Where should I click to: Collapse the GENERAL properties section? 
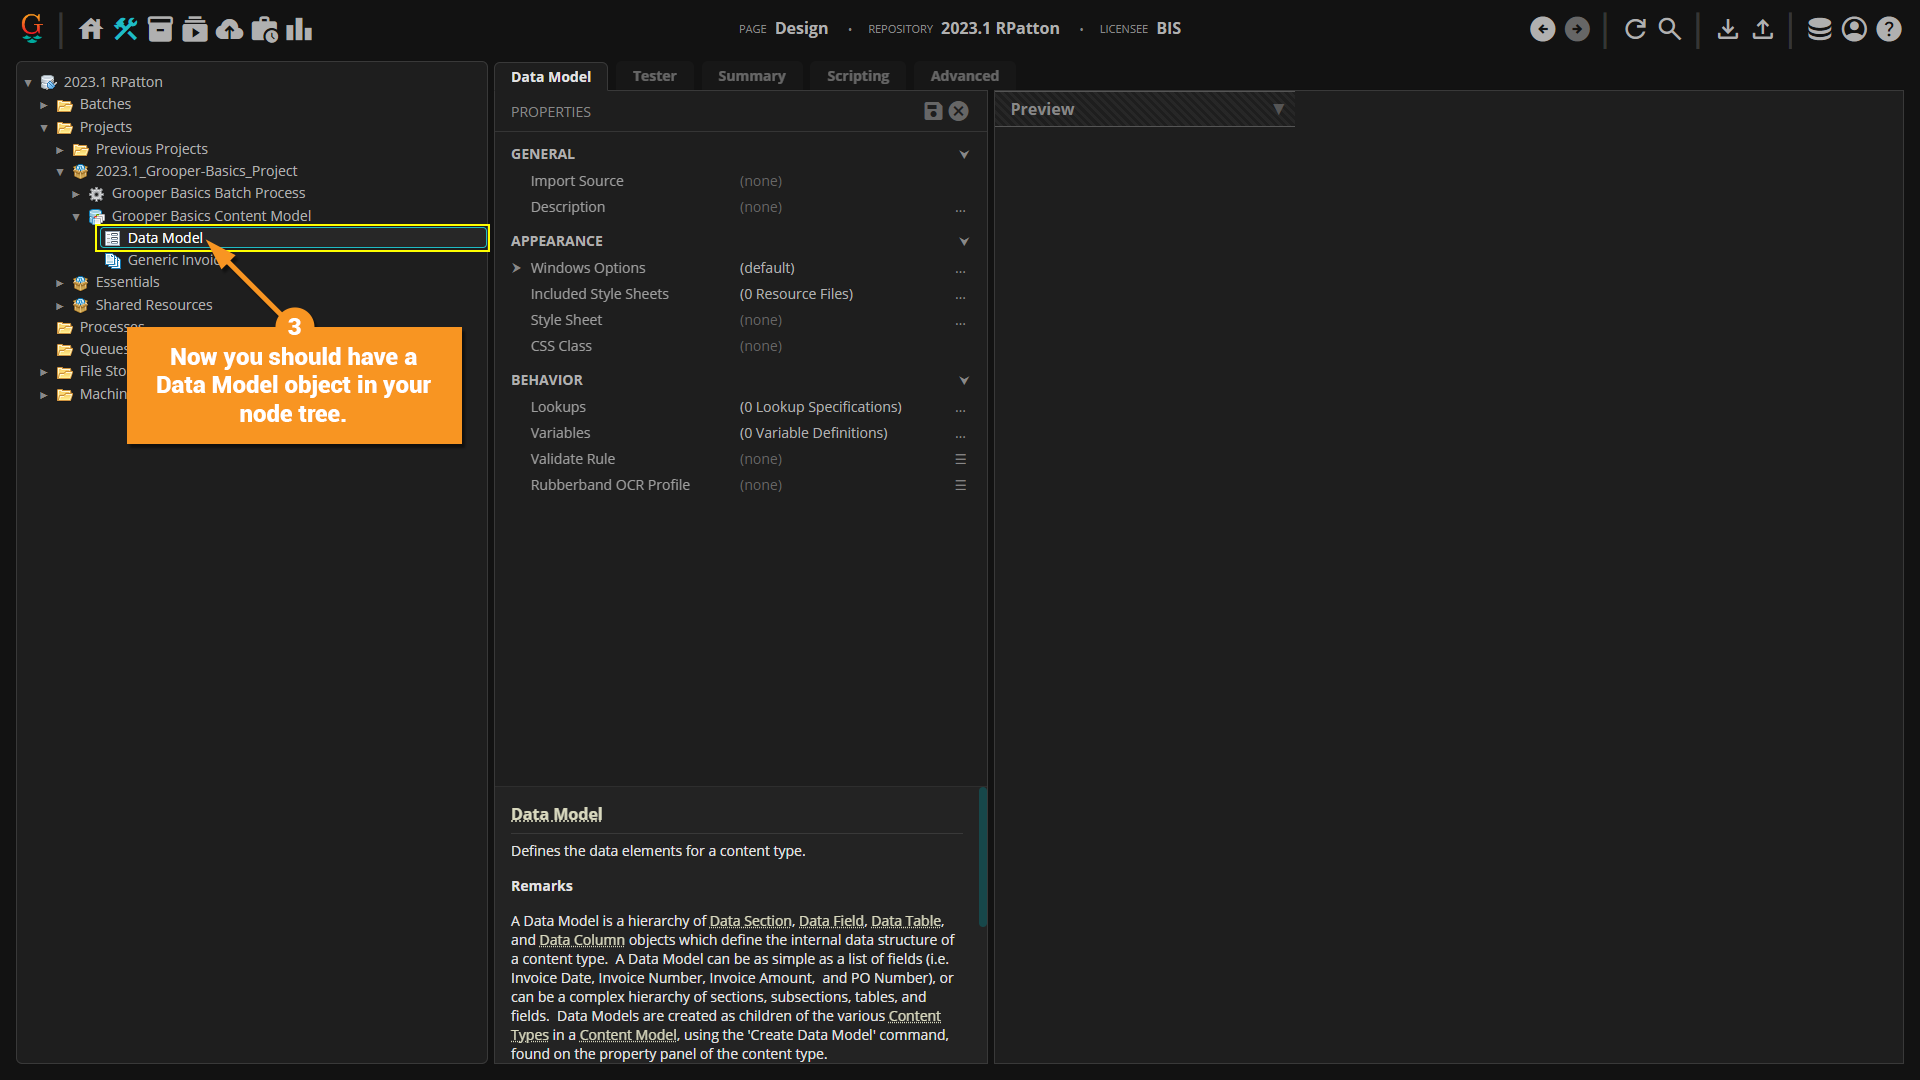click(964, 154)
